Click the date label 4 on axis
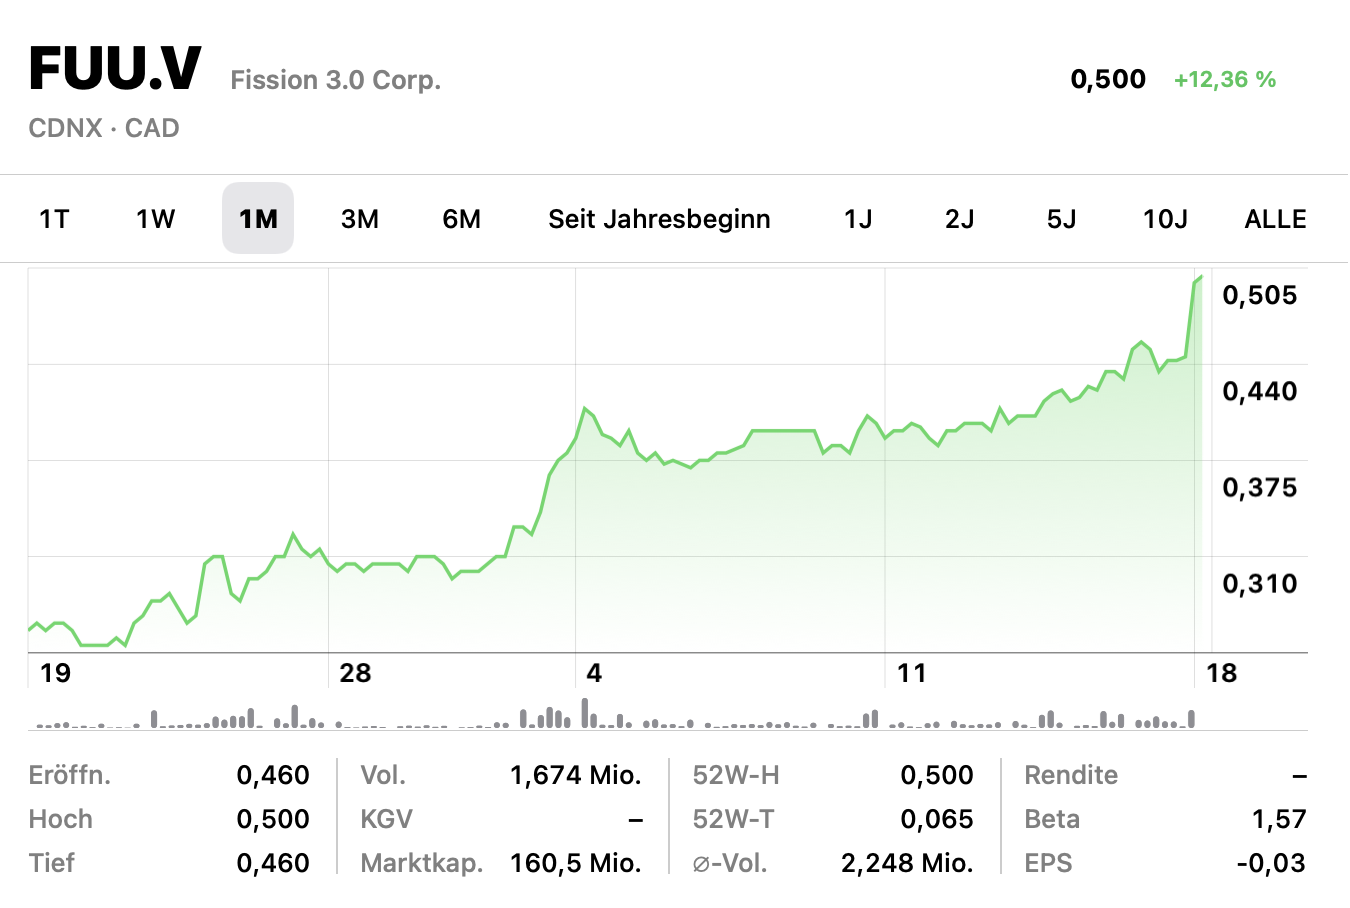This screenshot has height=908, width=1350. tap(594, 673)
